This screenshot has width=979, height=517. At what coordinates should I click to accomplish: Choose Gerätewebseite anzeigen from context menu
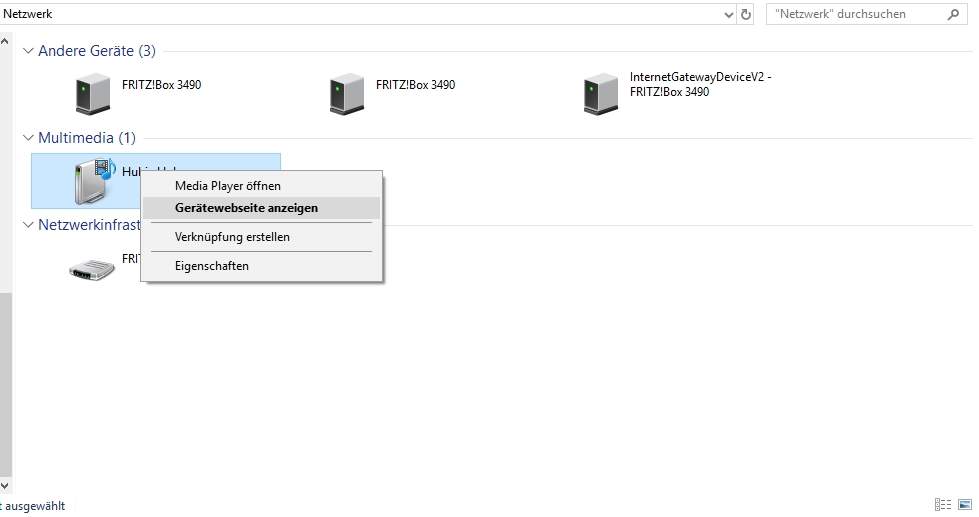(262, 208)
